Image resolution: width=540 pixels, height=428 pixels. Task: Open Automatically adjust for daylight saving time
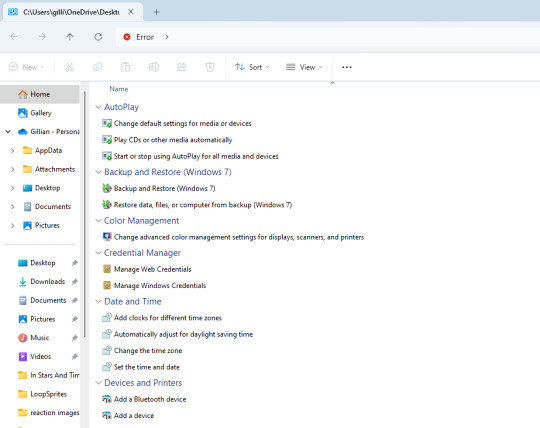click(x=177, y=334)
